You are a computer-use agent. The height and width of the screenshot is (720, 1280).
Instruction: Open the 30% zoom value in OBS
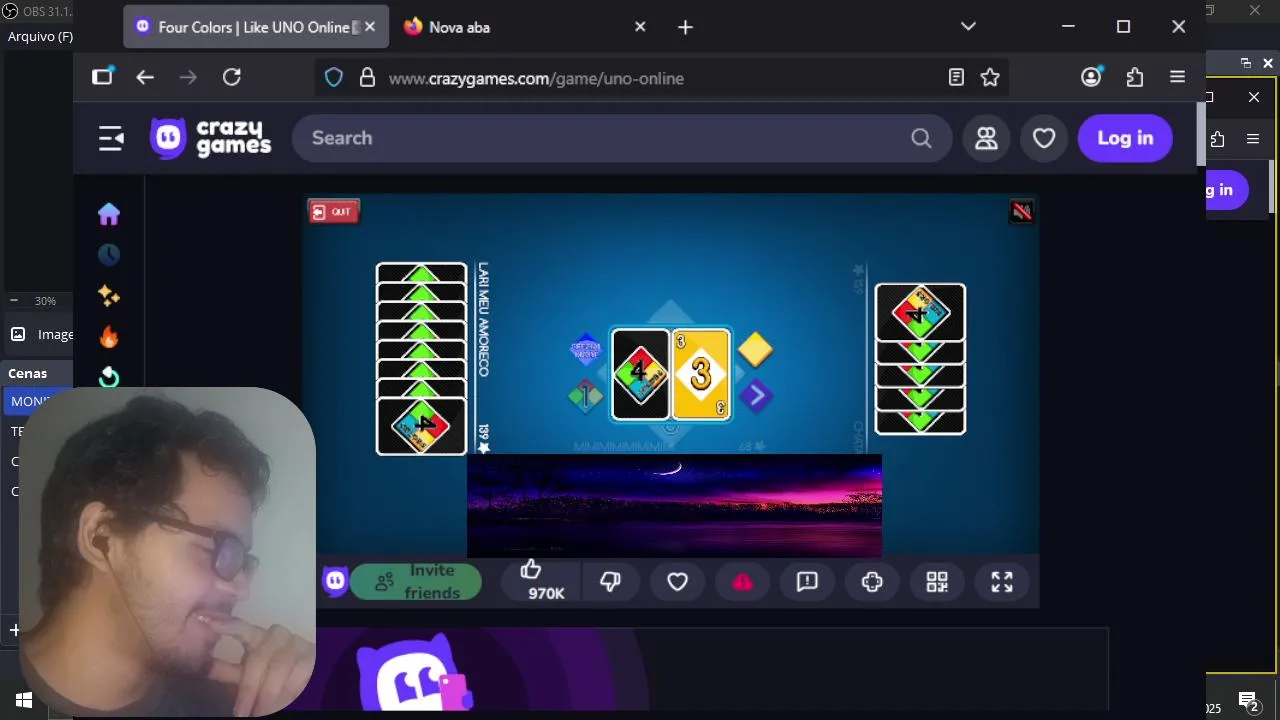[45, 301]
